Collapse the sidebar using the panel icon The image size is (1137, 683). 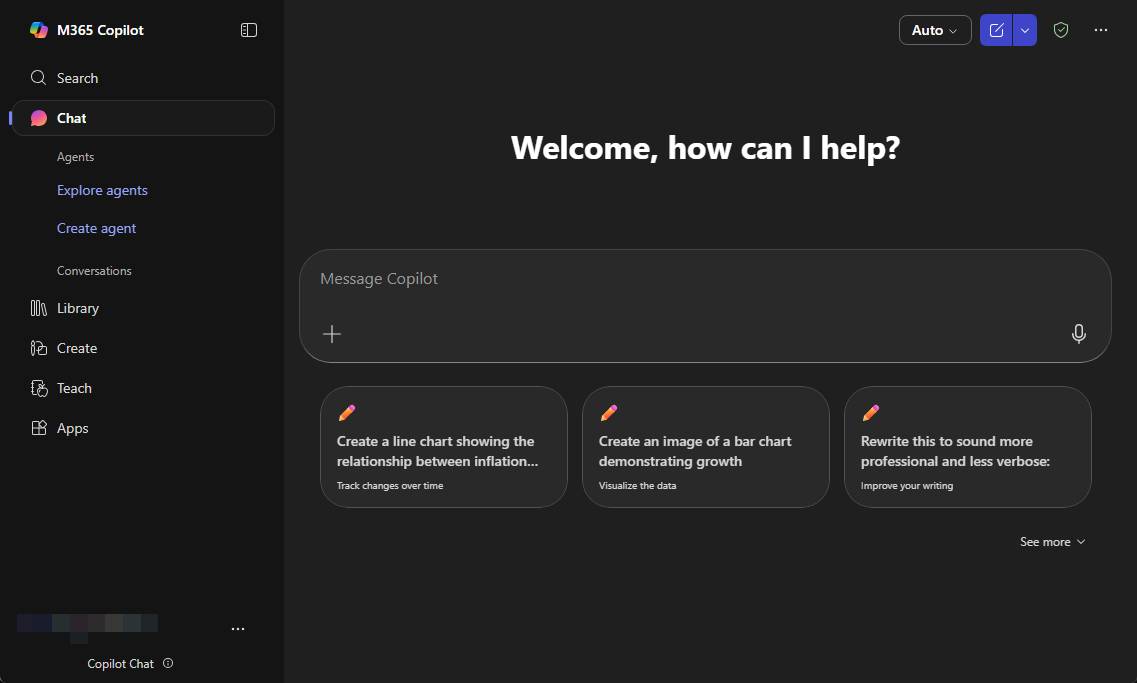click(x=248, y=29)
